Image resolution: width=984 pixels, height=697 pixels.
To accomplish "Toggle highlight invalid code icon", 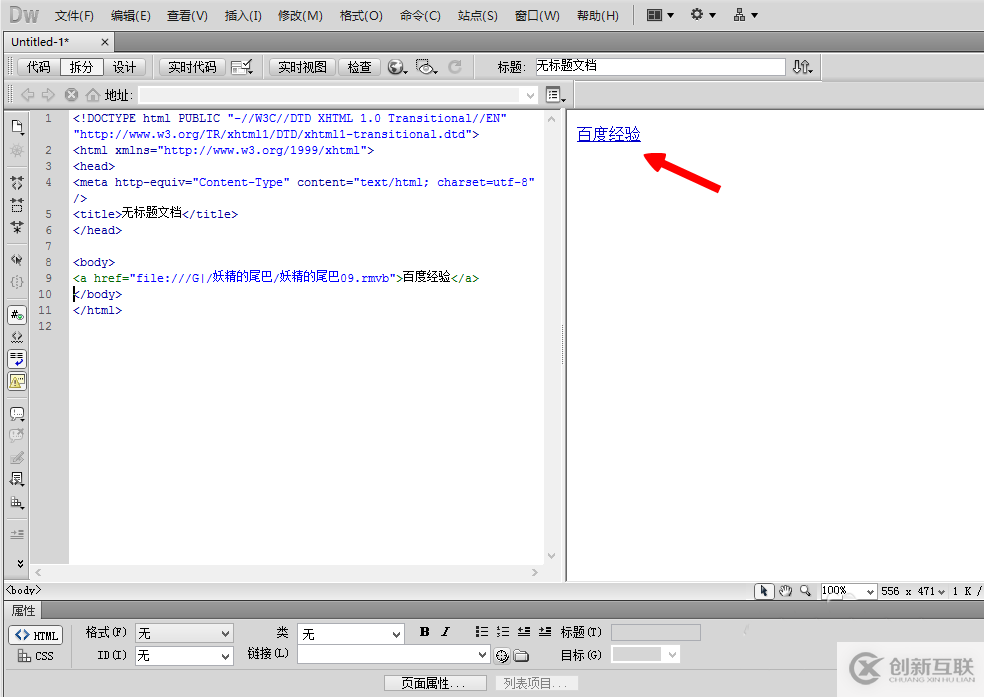I will click(x=17, y=337).
